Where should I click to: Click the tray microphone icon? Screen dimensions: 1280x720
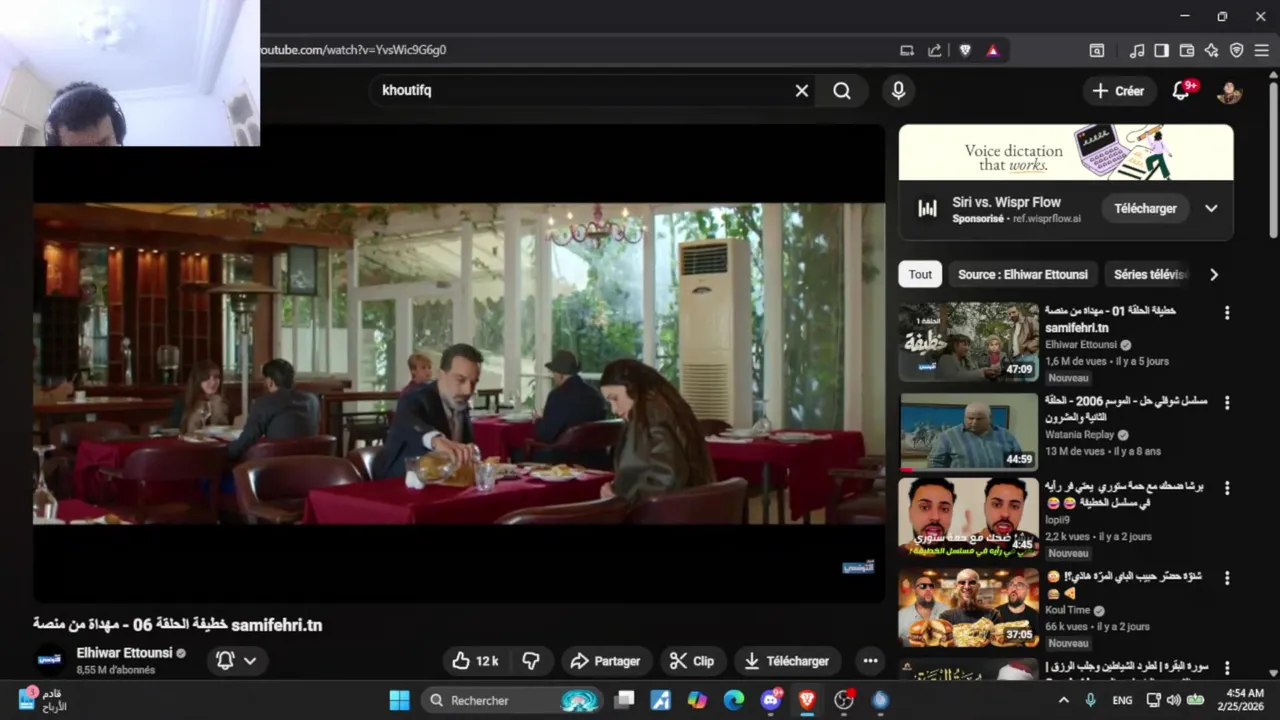[1090, 700]
